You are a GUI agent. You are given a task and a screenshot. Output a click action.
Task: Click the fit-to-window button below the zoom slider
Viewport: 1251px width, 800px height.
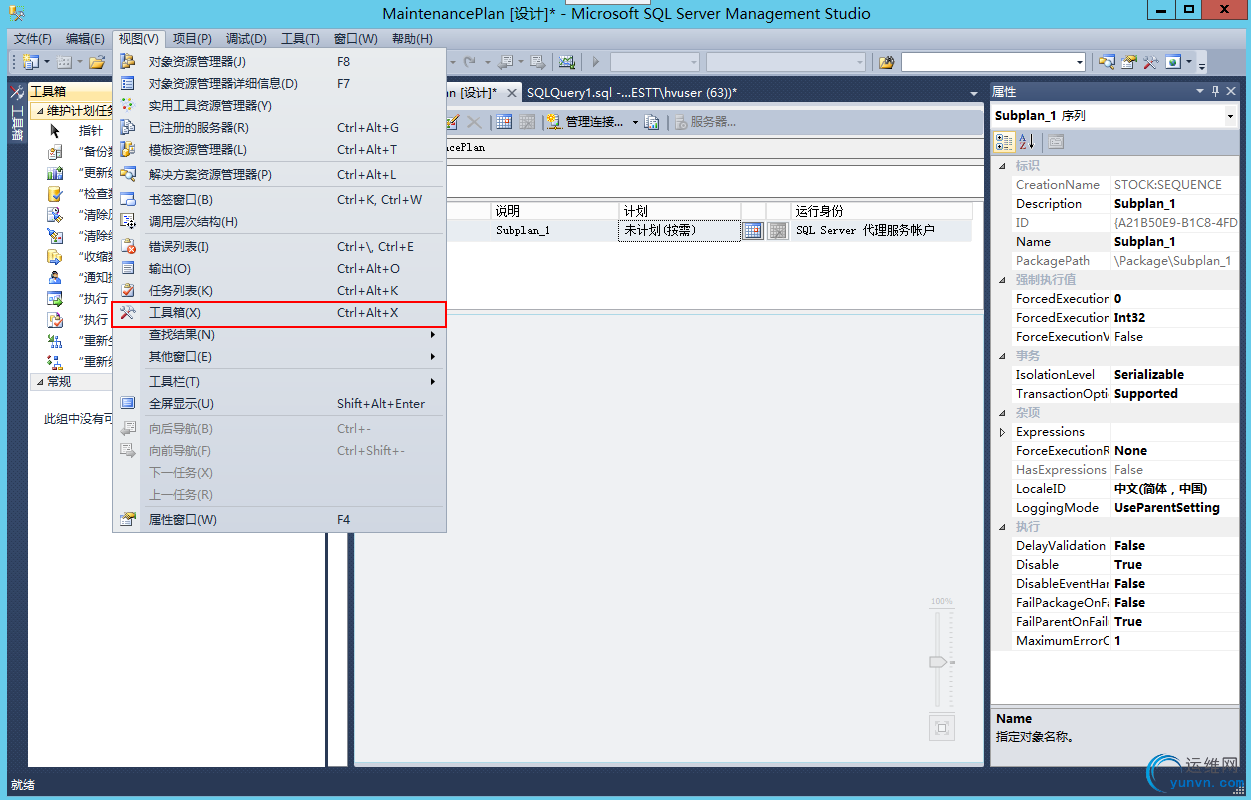tap(941, 727)
